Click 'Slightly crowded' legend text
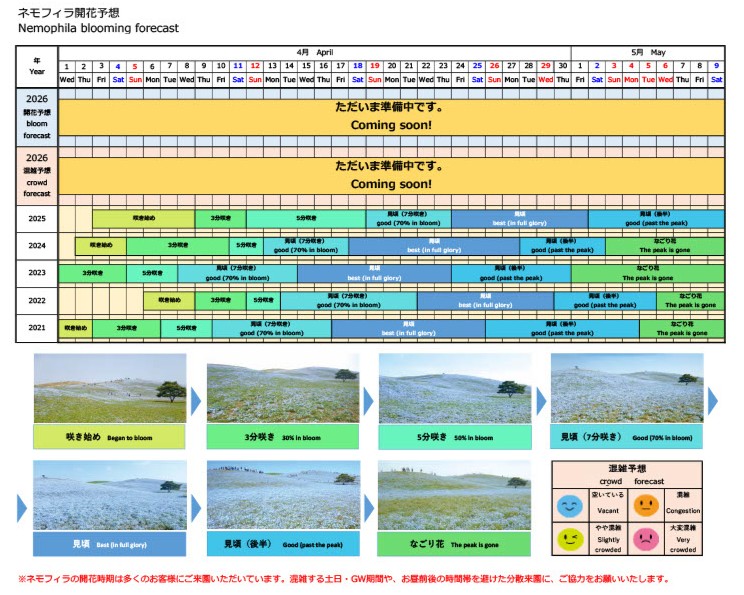The image size is (744, 595). tap(608, 545)
